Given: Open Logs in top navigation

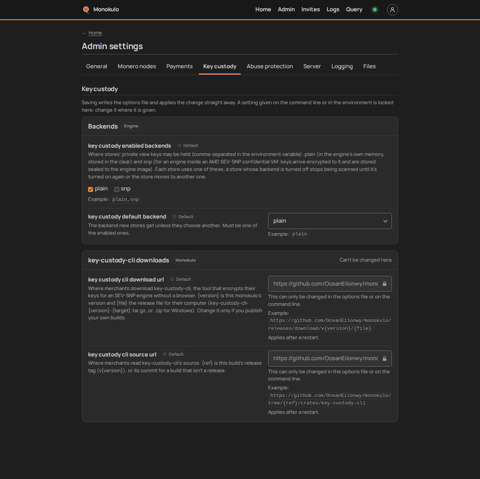Looking at the screenshot, I should (333, 10).
